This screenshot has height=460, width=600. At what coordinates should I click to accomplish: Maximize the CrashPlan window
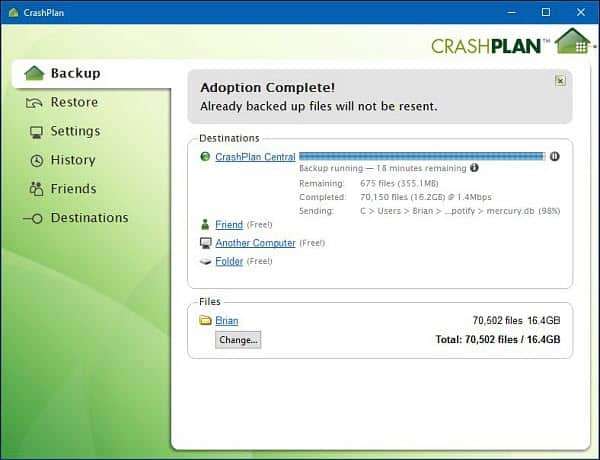(x=546, y=12)
